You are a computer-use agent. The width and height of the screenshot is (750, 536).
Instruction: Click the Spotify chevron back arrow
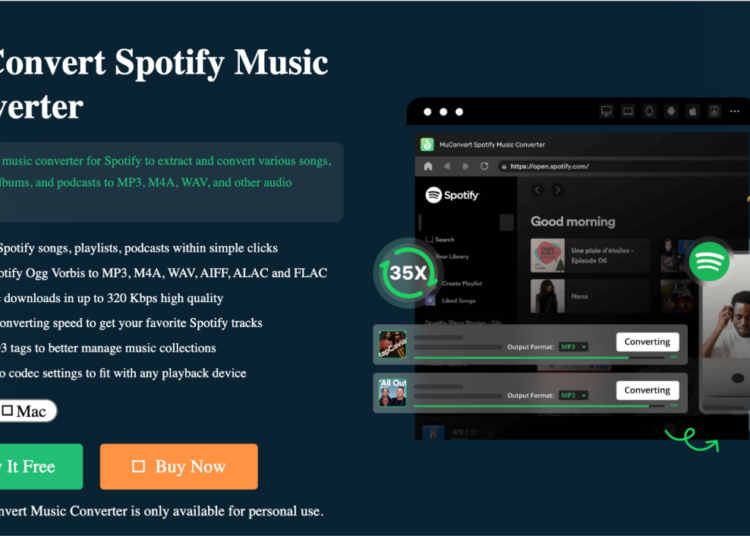[537, 190]
